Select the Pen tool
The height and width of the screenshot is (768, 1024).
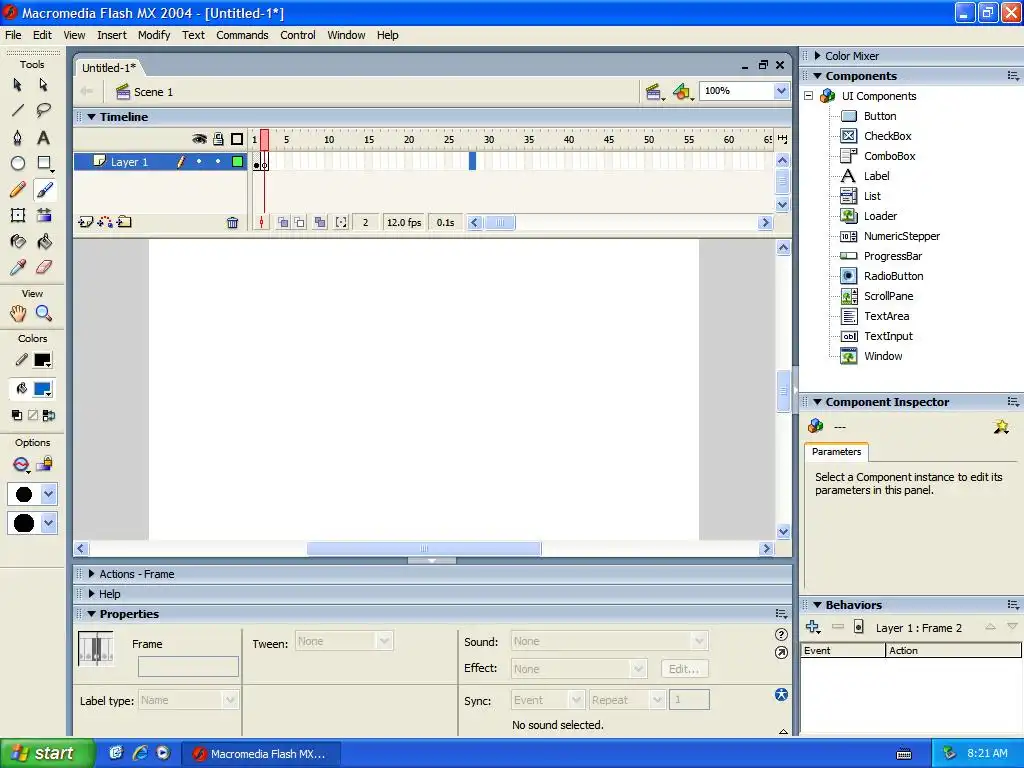(18, 137)
